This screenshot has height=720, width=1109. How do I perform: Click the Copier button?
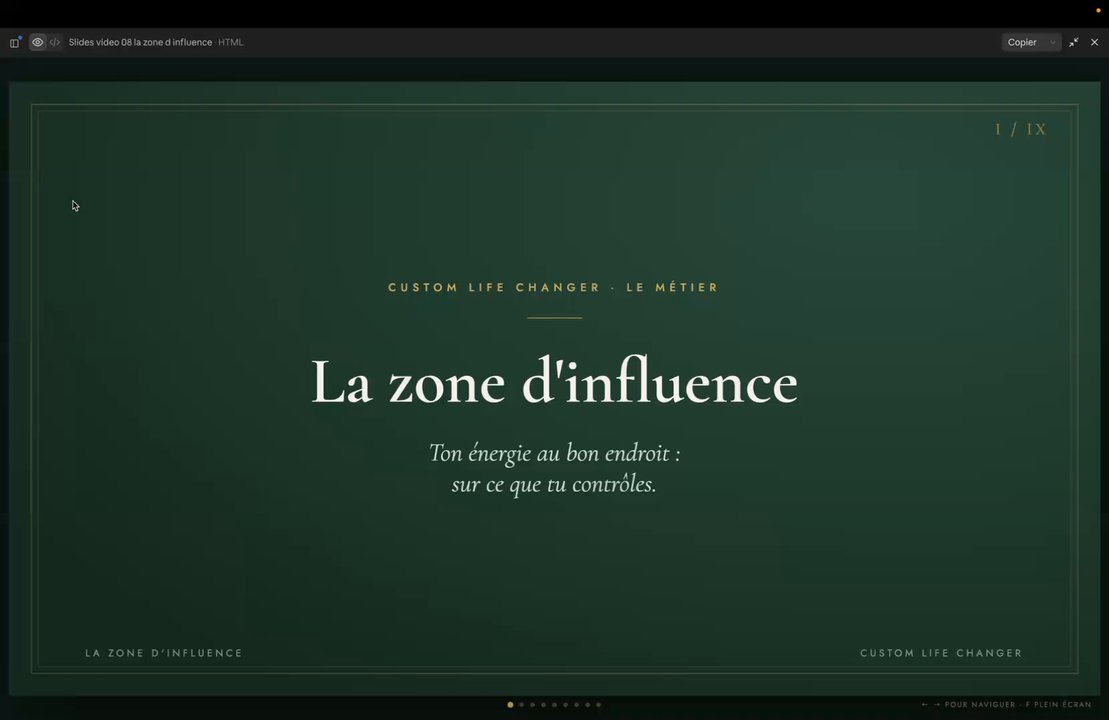(x=1022, y=42)
